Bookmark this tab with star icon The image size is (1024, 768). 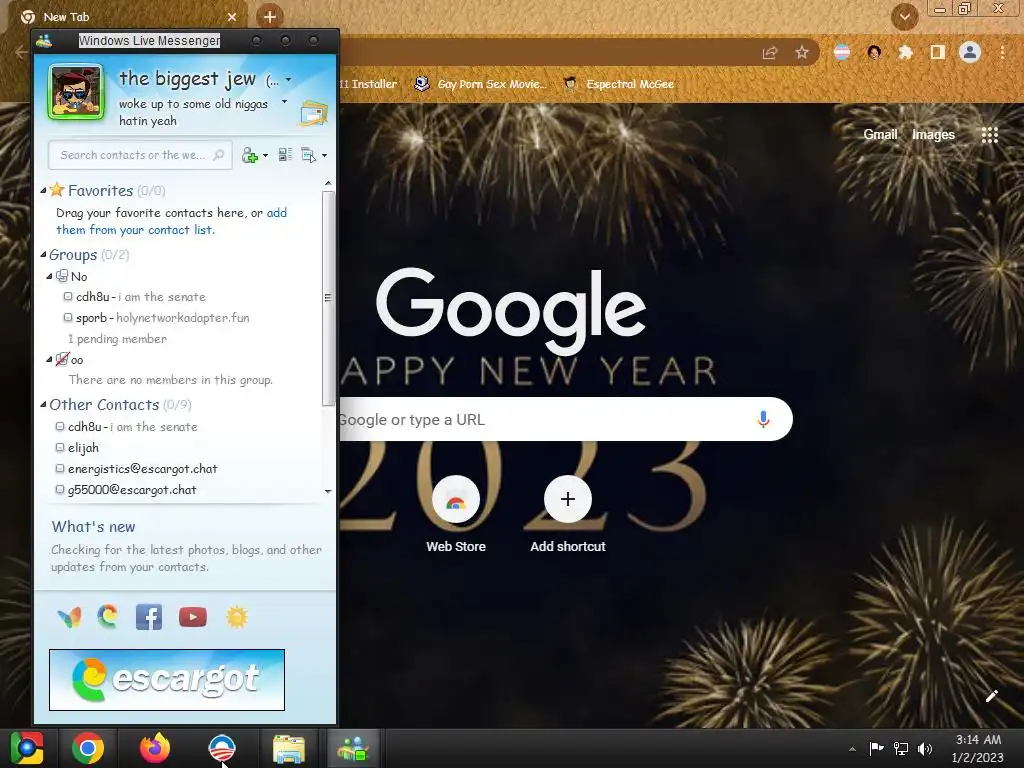click(802, 52)
